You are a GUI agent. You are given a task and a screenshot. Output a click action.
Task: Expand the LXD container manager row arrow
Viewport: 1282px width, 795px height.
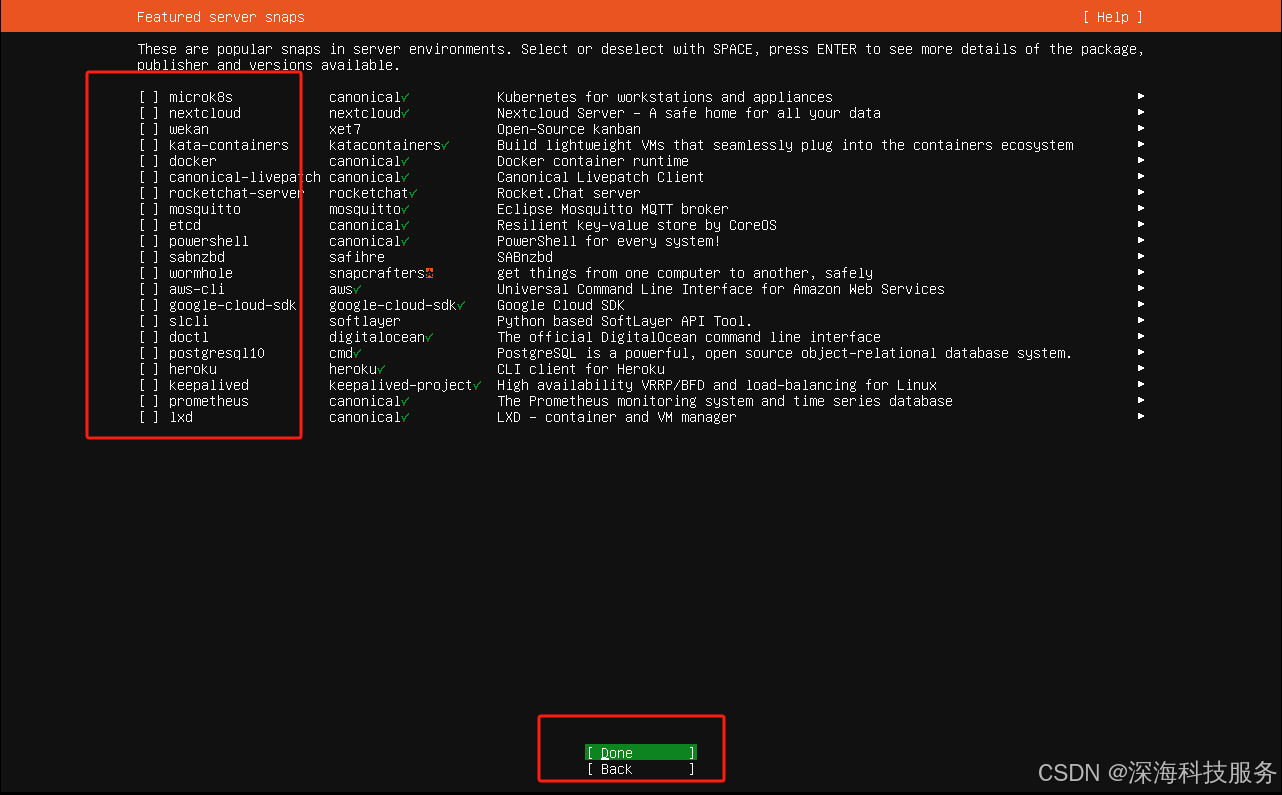[x=1141, y=417]
